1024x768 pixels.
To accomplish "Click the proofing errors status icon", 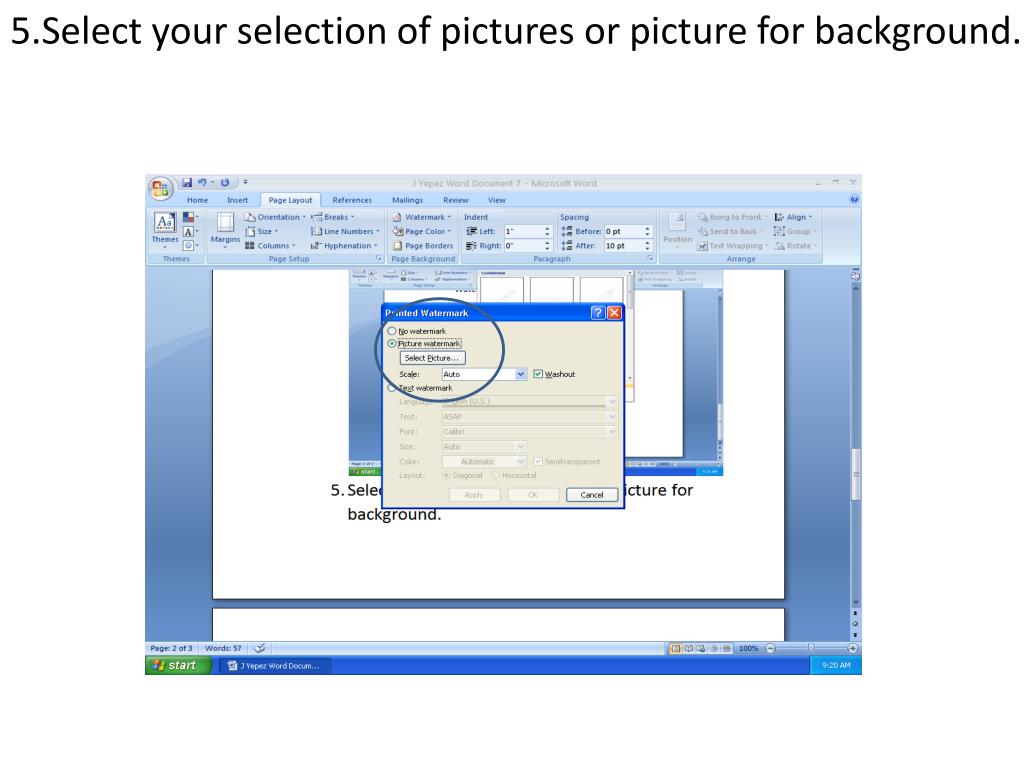I will [x=259, y=648].
